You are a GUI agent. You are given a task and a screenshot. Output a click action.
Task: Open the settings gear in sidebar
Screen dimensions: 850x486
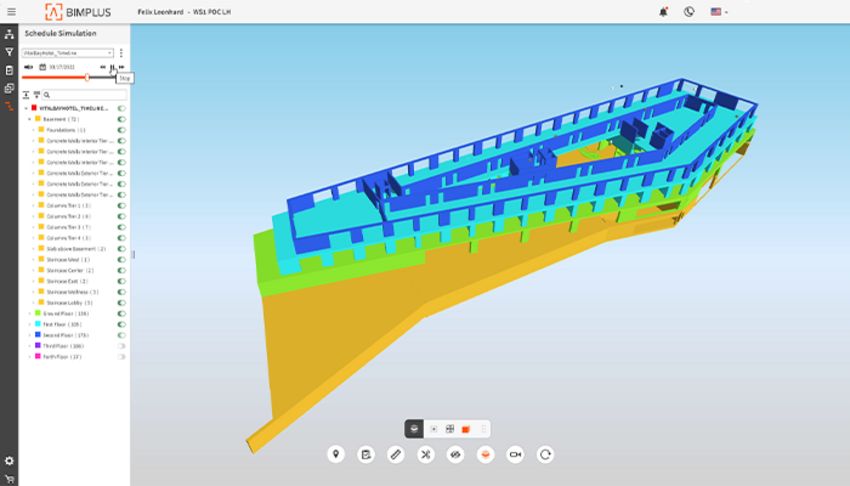coord(9,460)
